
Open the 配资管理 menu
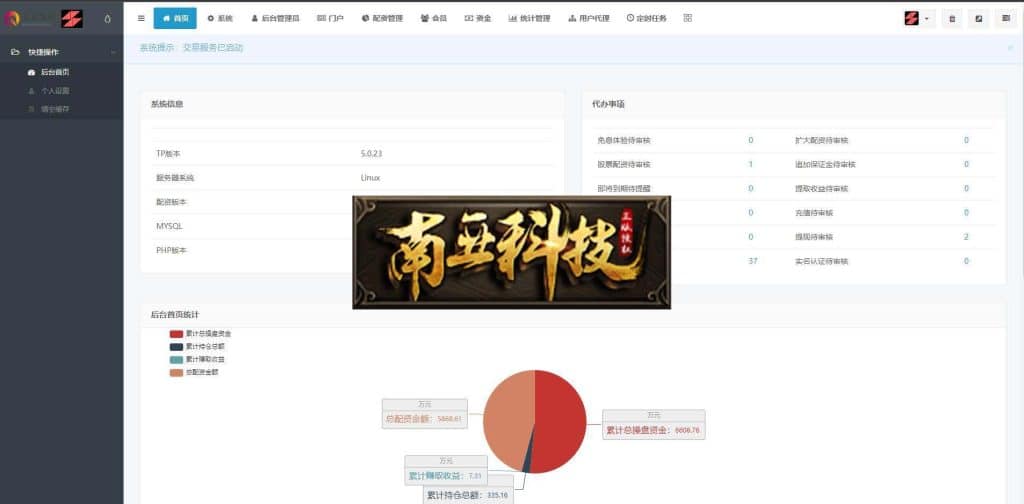382,18
